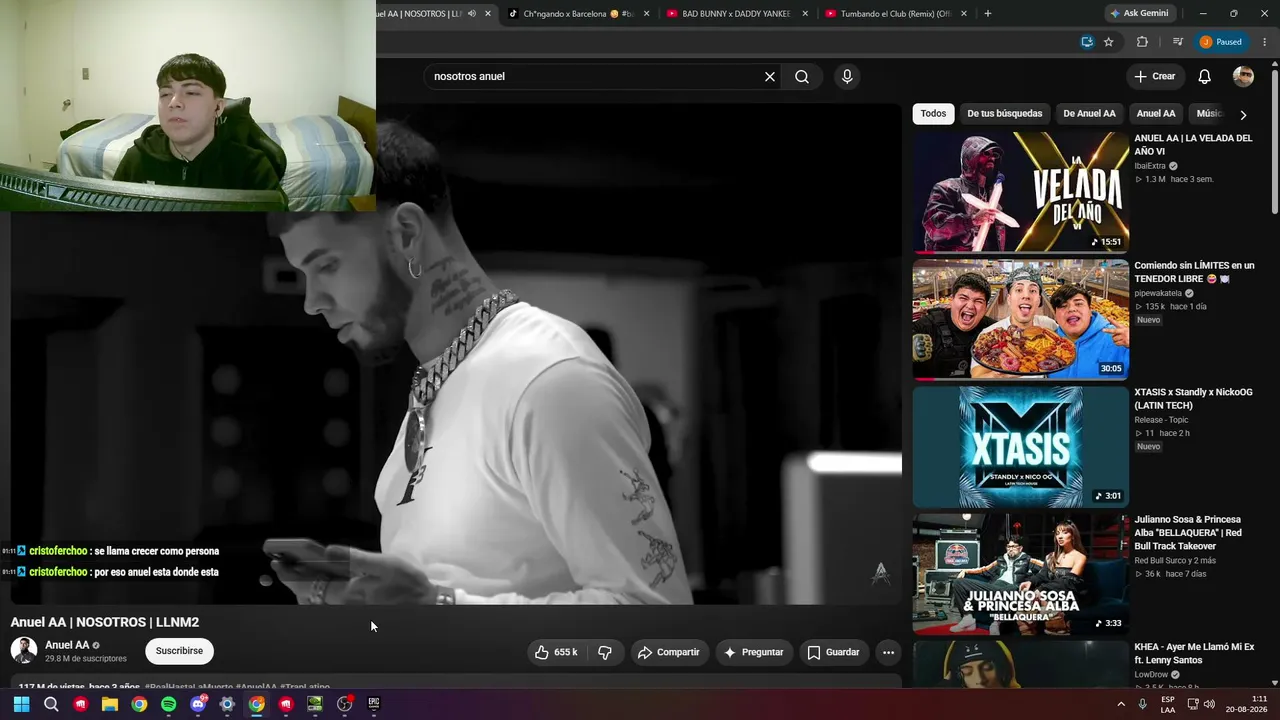
Task: Open the Anuel AA channel name link
Action: click(67, 645)
